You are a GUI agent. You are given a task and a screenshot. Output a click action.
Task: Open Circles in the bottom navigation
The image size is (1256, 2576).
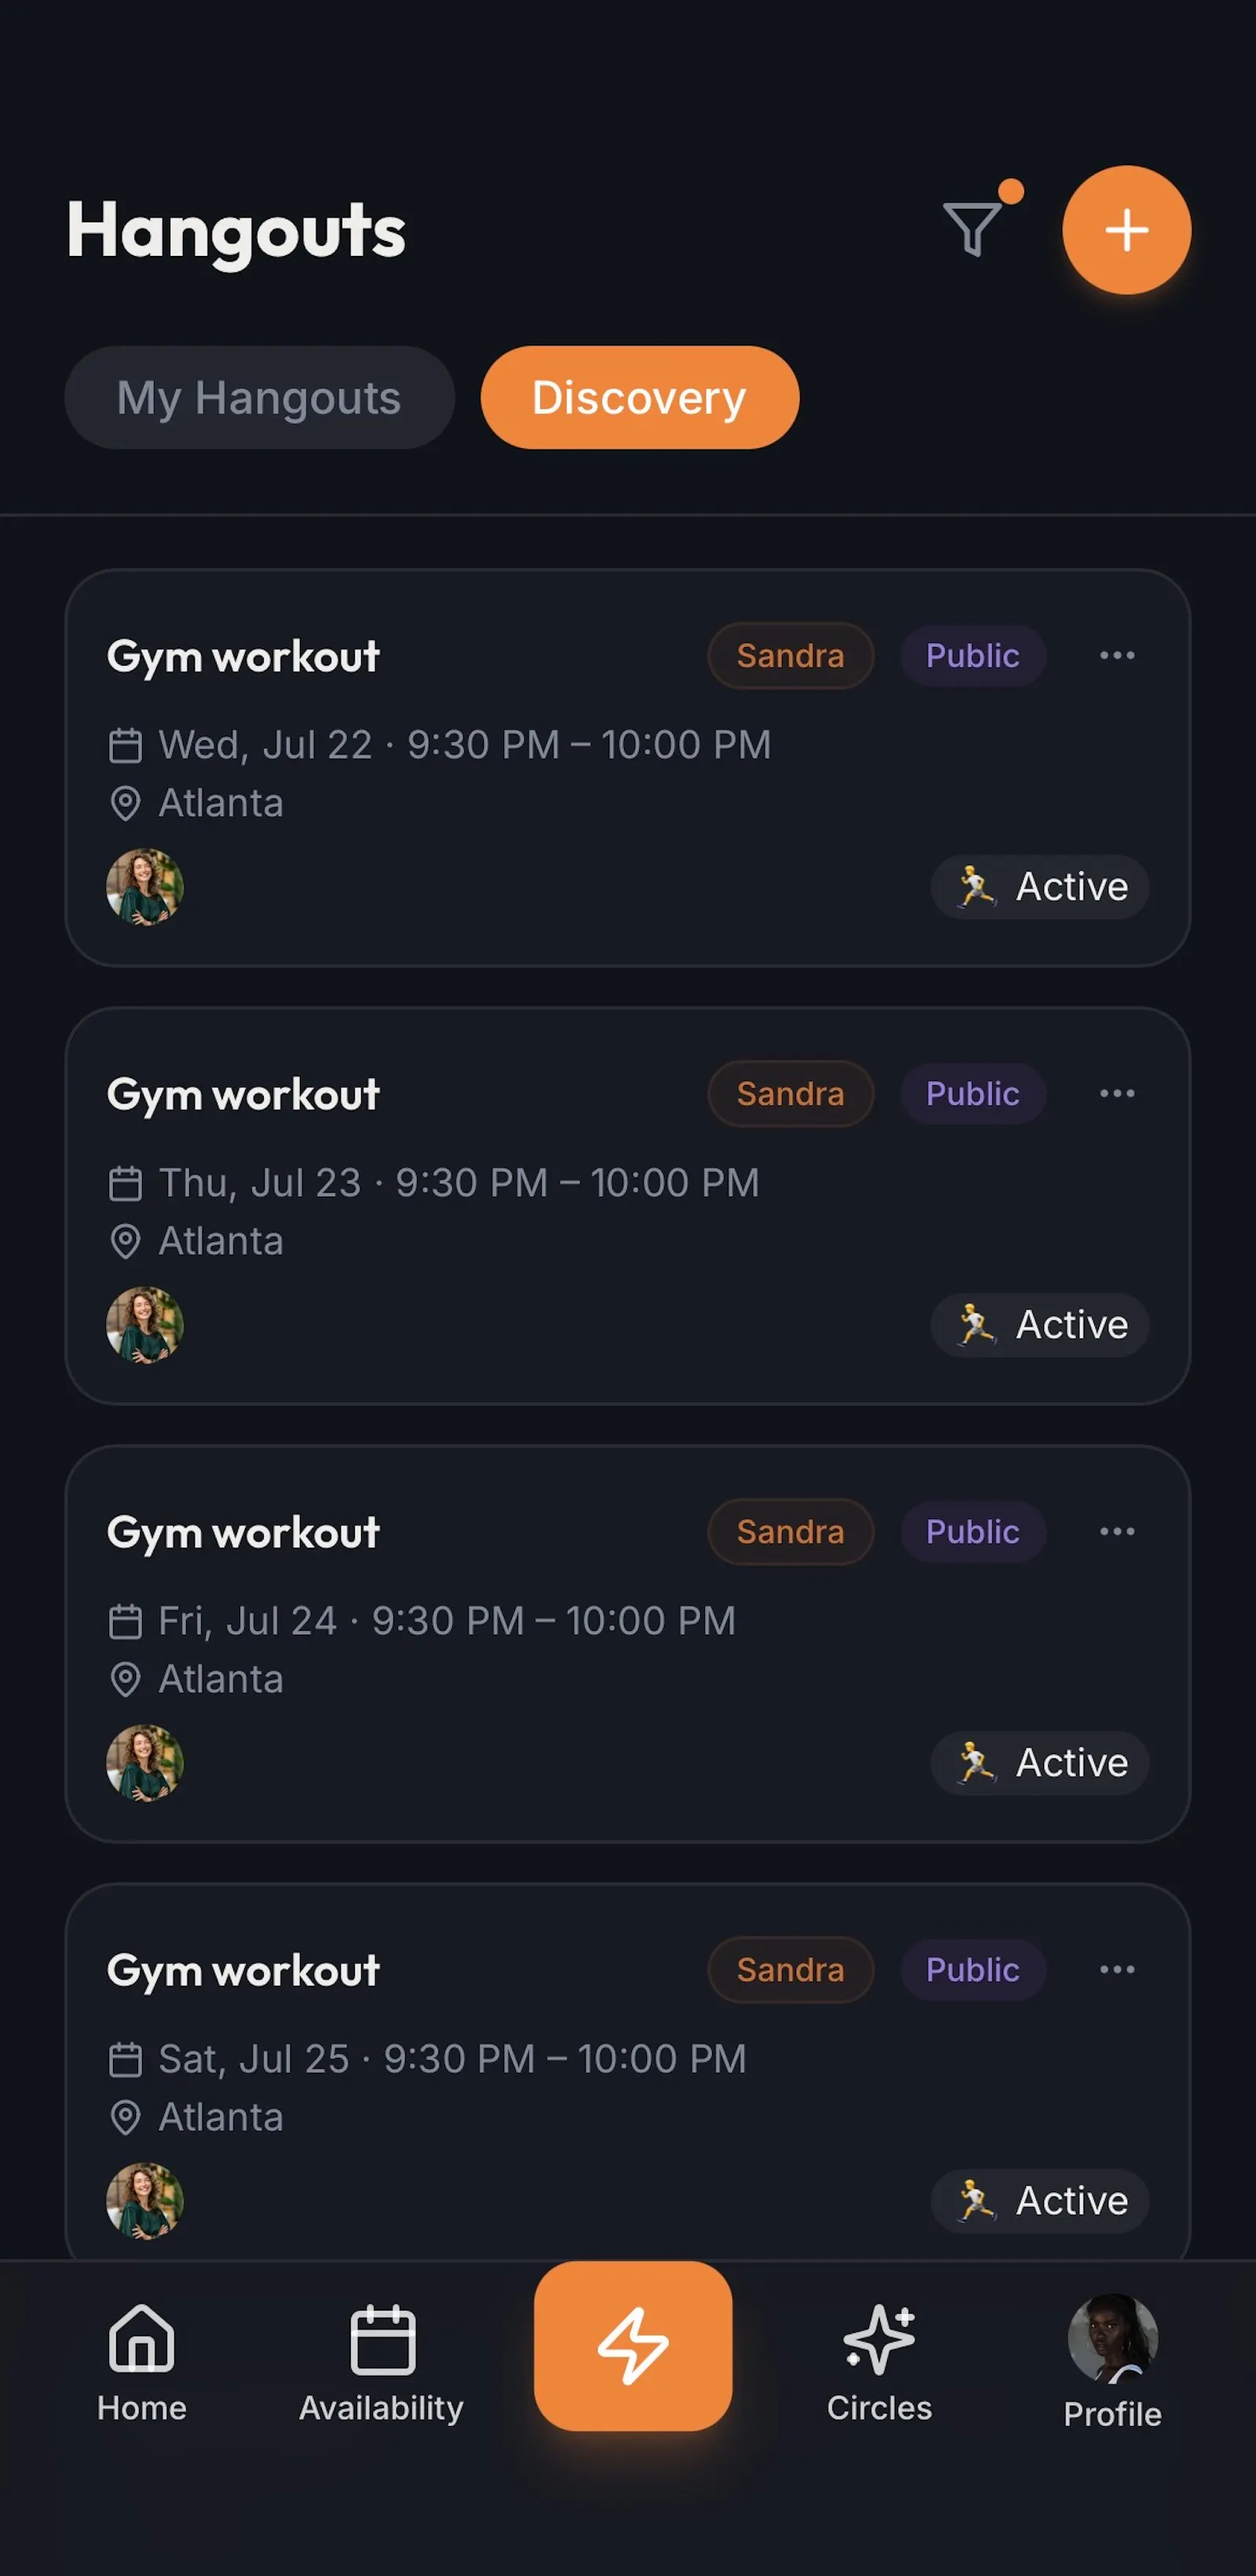coord(879,2363)
